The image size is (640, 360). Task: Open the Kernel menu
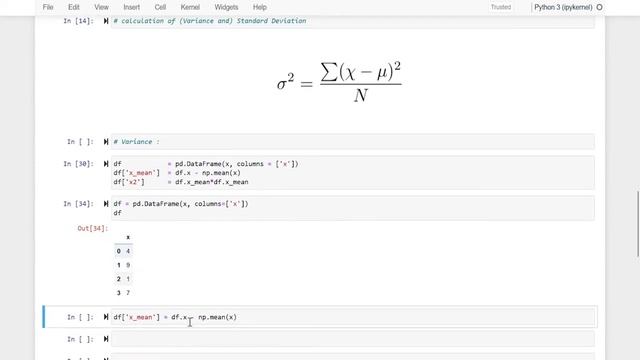190,7
